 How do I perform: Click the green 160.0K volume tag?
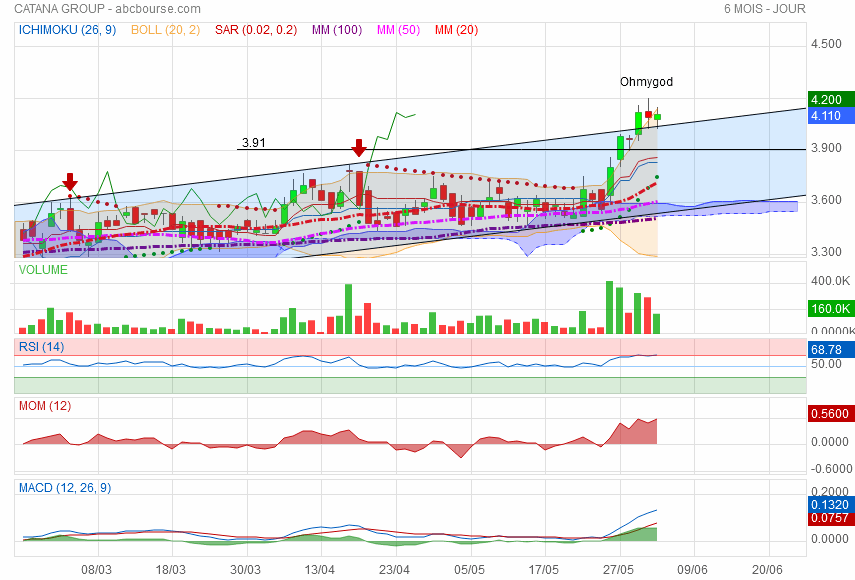tap(830, 309)
